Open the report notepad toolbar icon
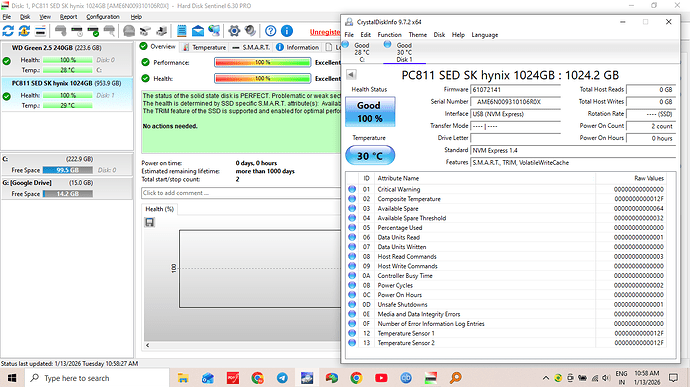Image resolution: width=690 pixels, height=387 pixels. coord(181,31)
